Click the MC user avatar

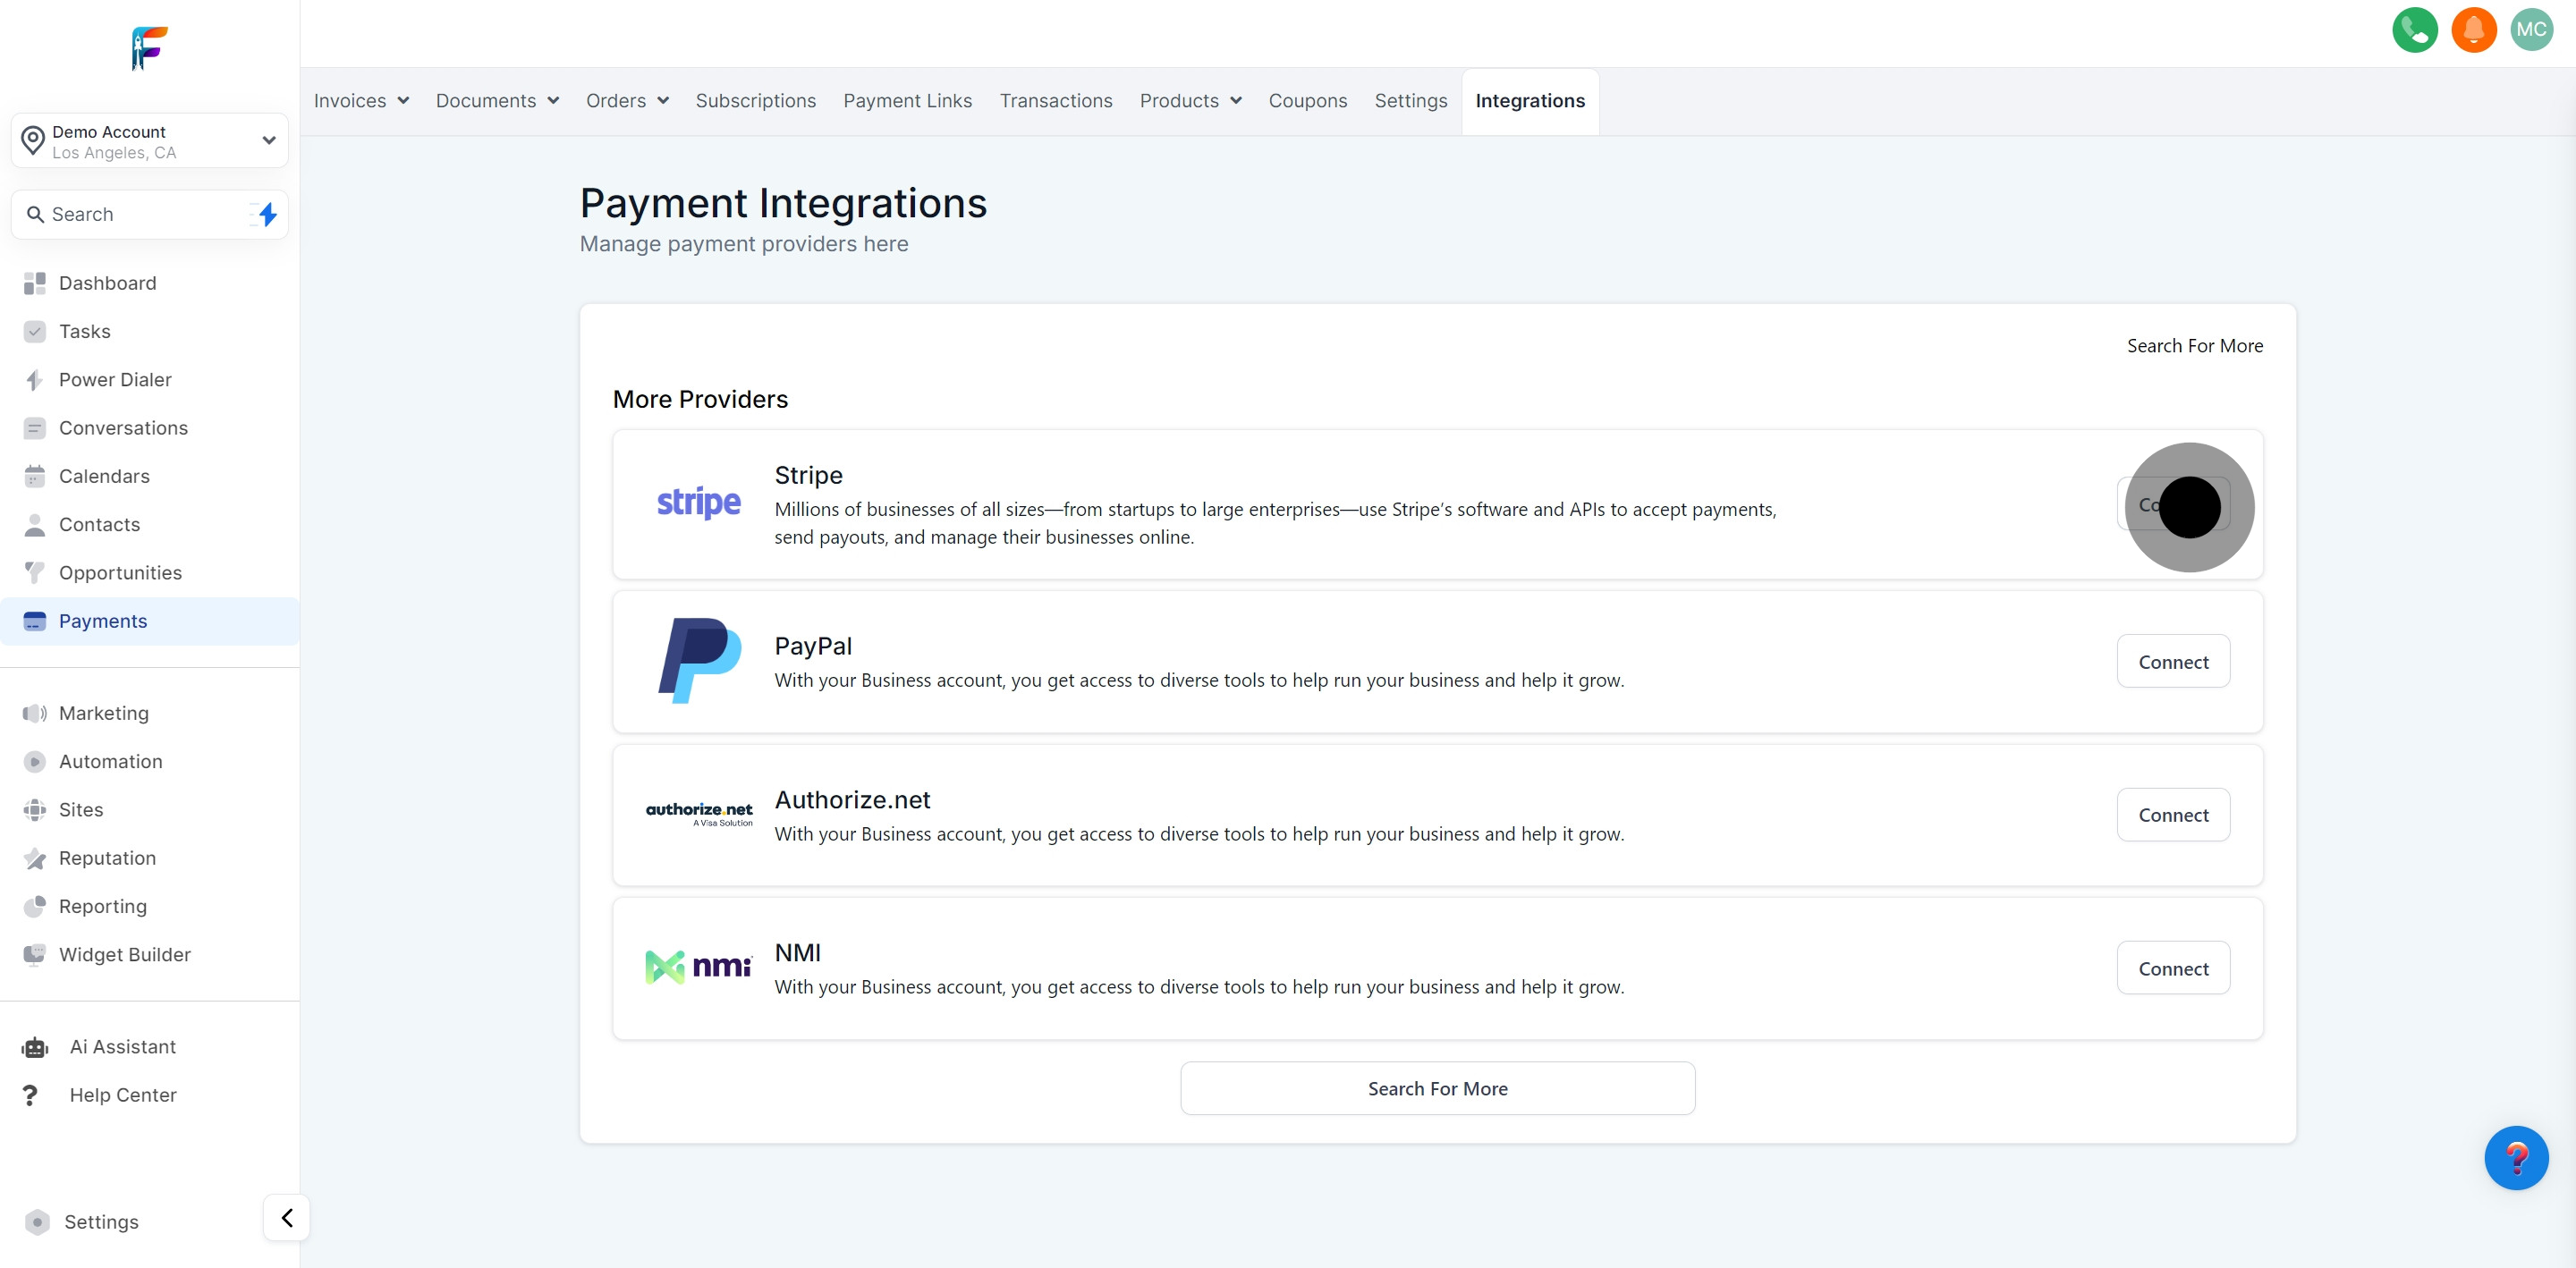point(2531,30)
